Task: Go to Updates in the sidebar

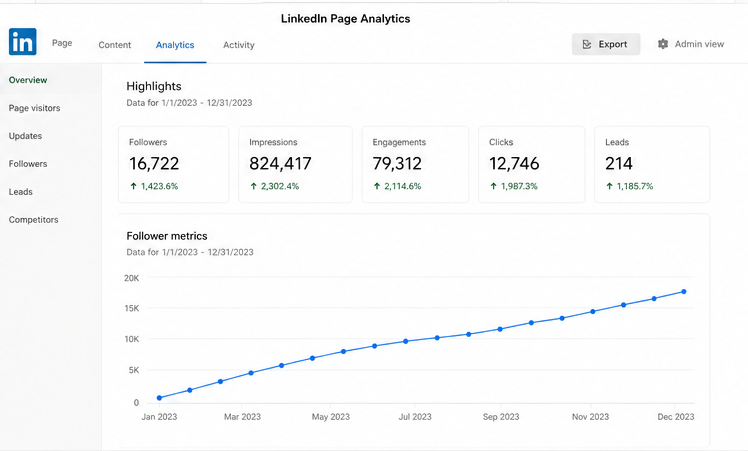Action: [25, 136]
